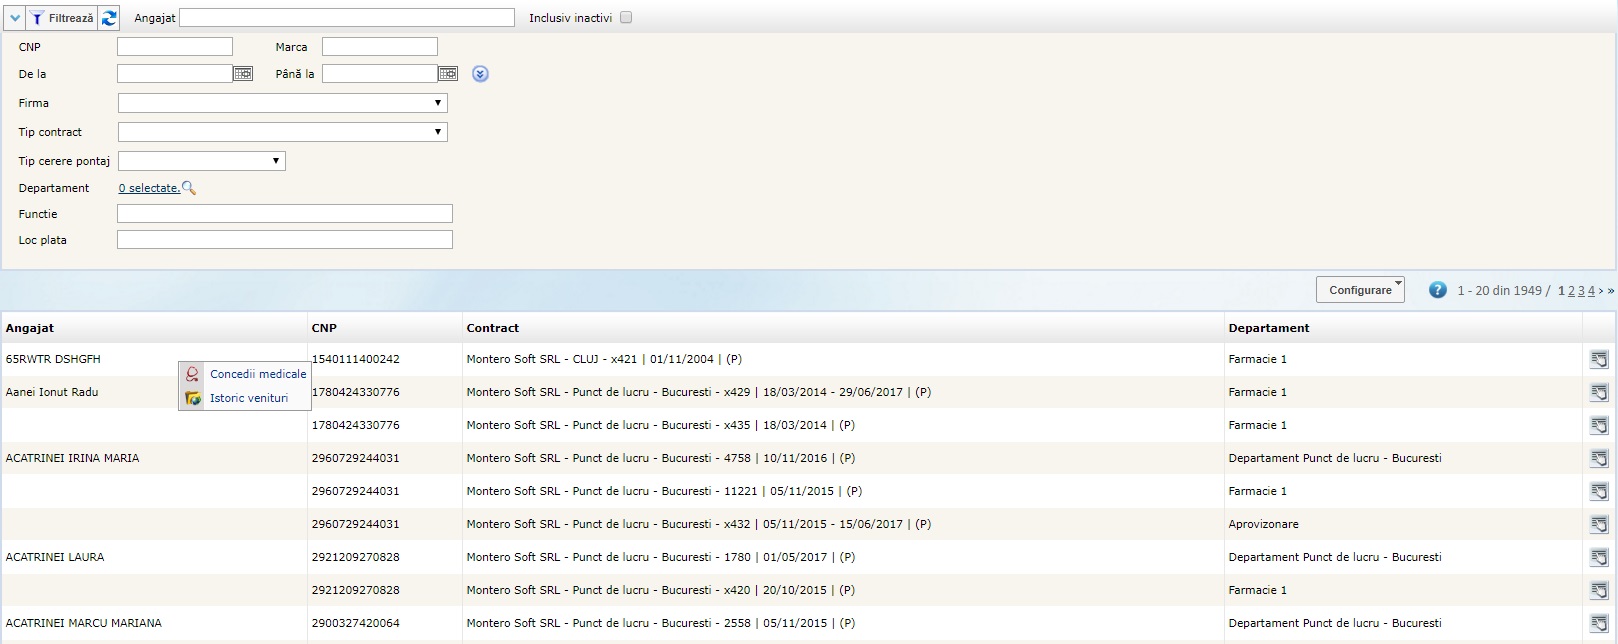
Task: Collapse the filter panel using top-left arrow
Action: [14, 18]
